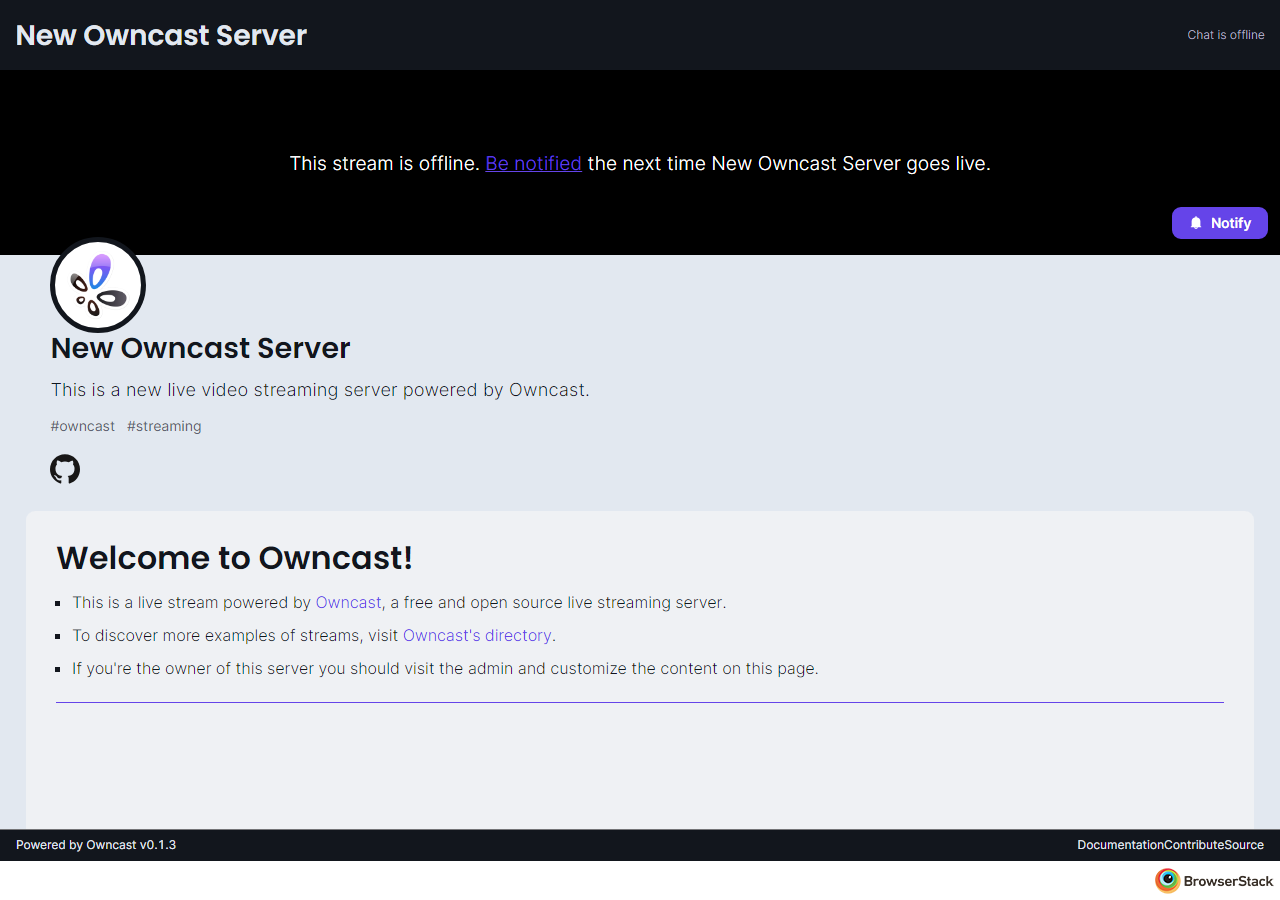
Task: Click the 'This stream is offline.' message
Action: 385,163
